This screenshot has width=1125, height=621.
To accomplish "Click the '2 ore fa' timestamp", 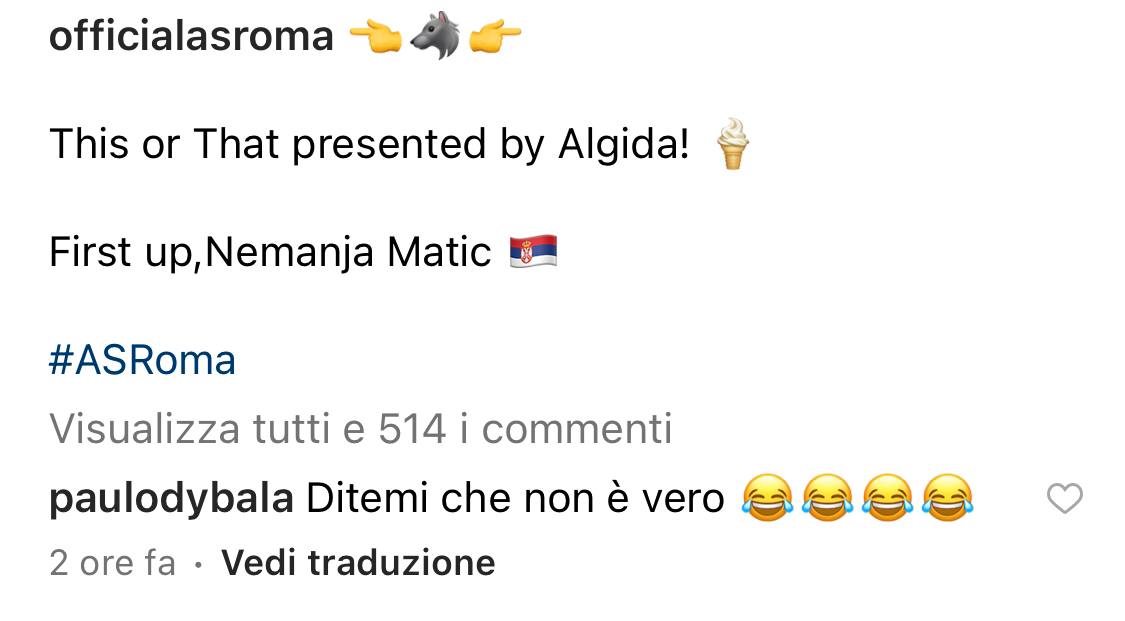I will (113, 563).
